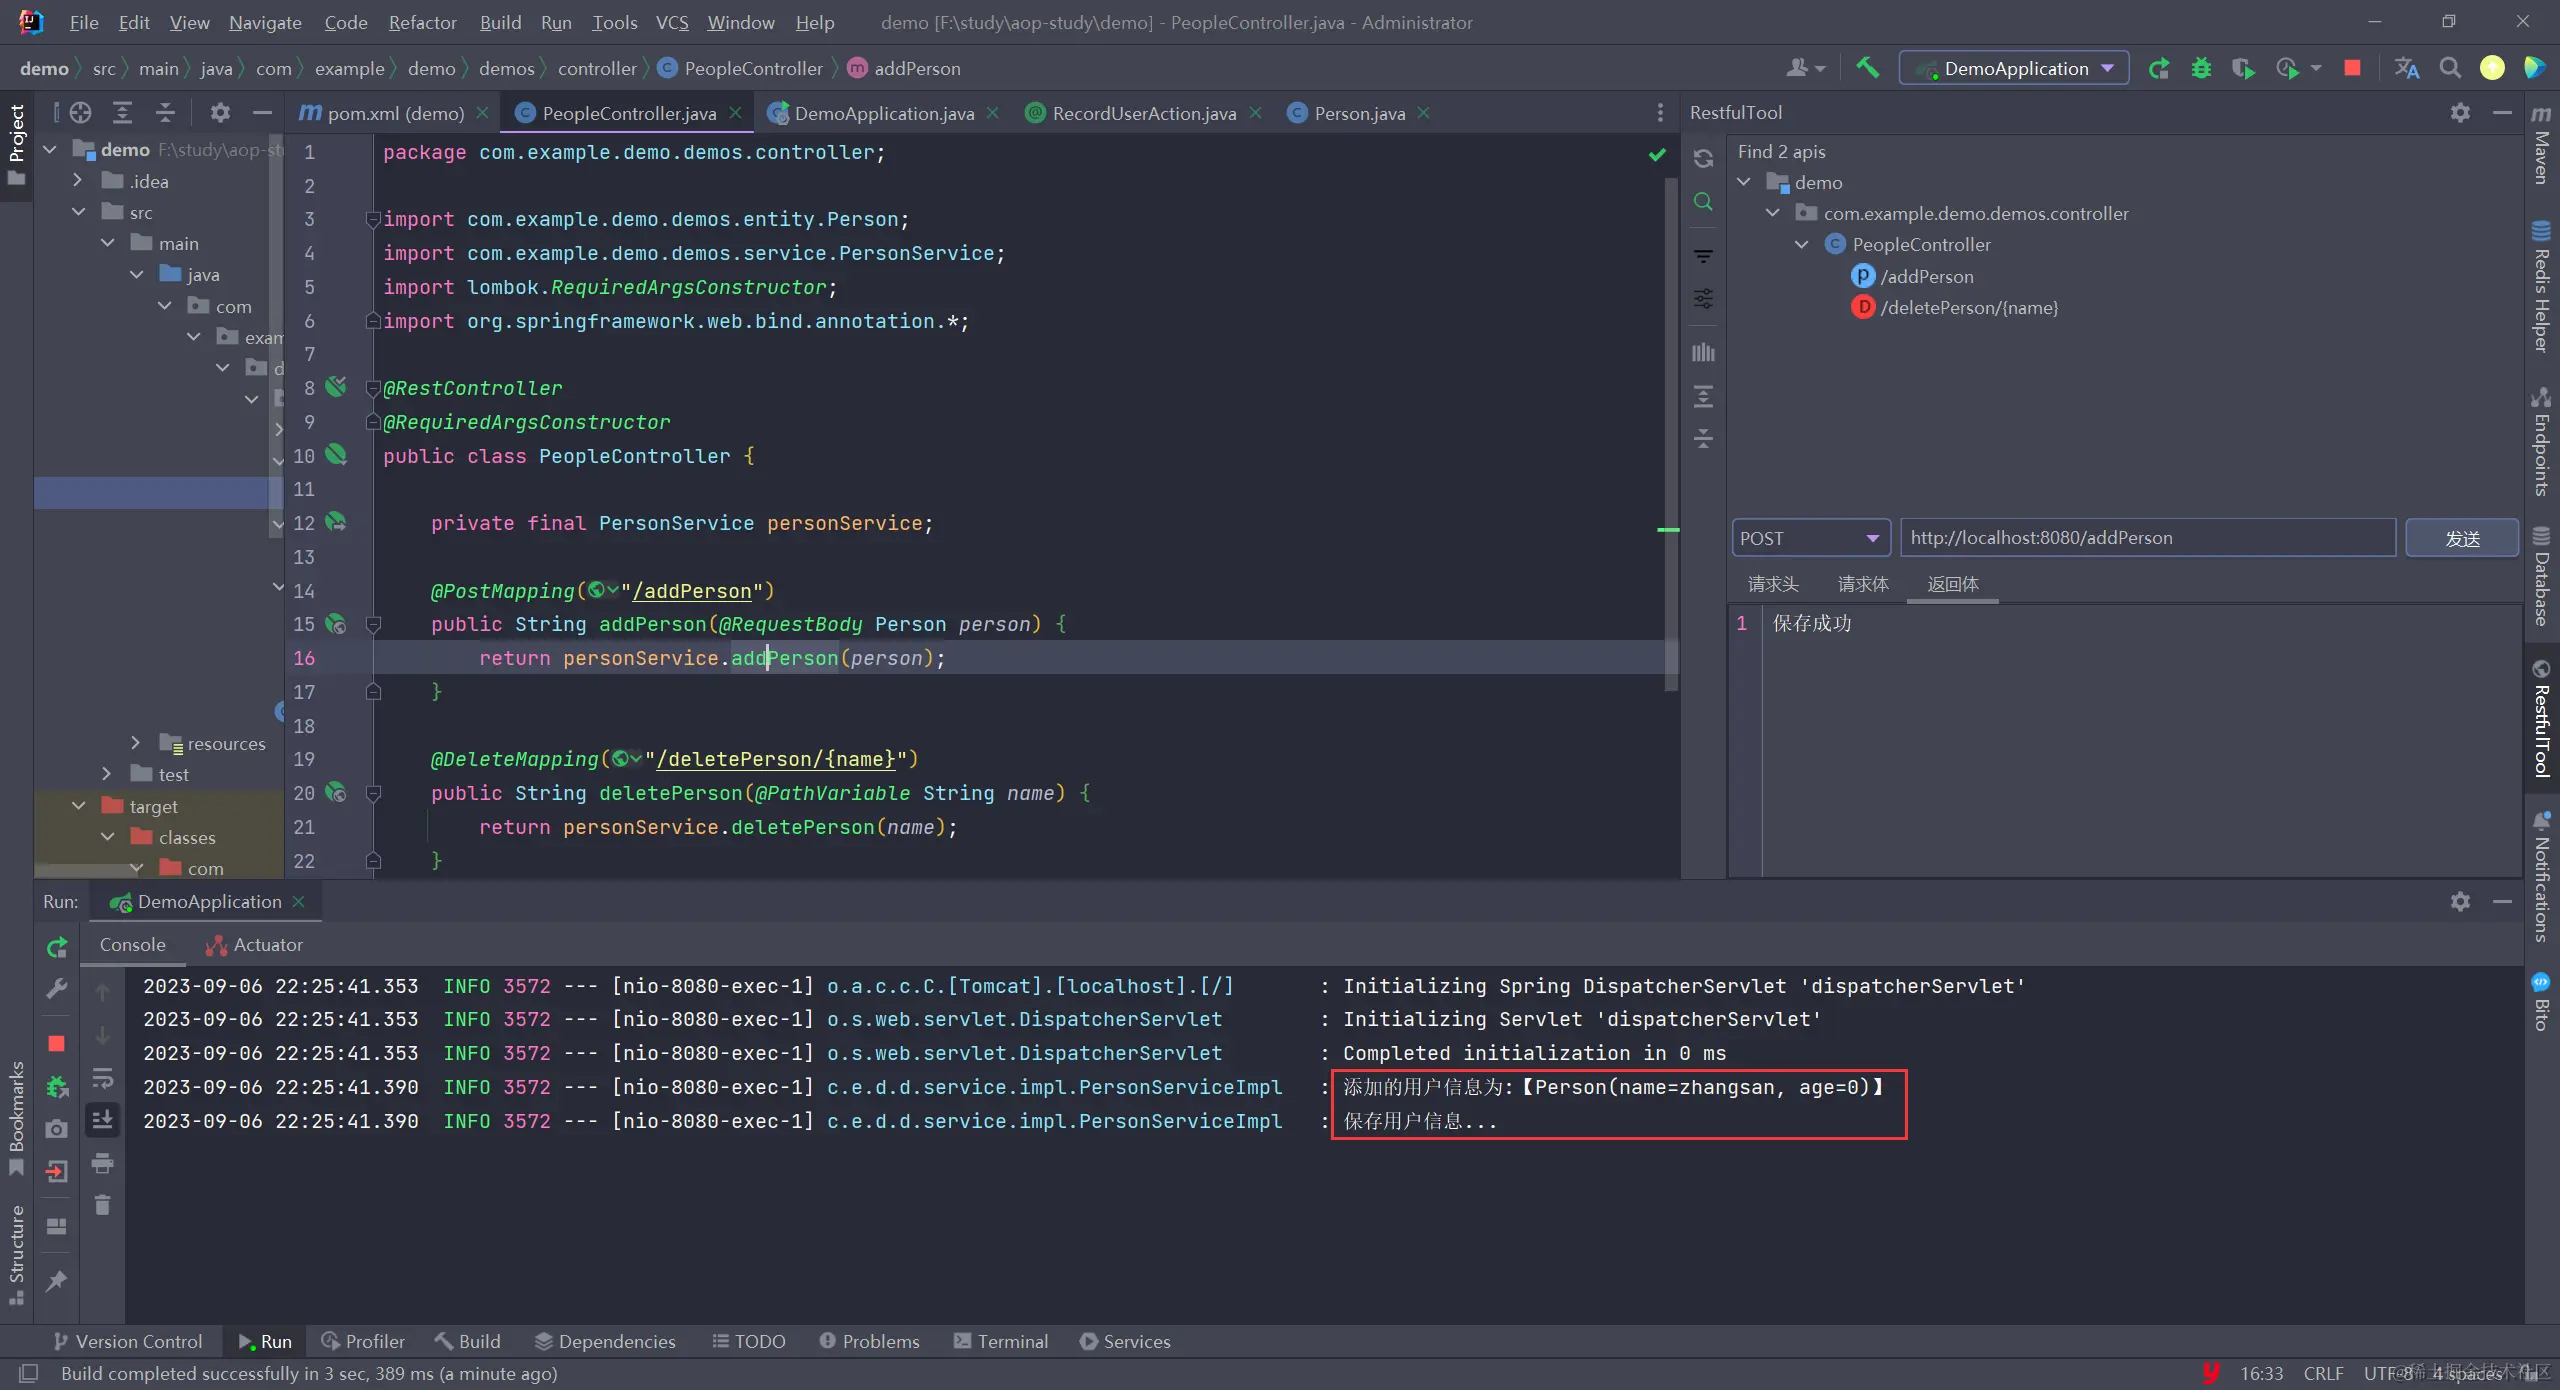2560x1390 pixels.
Task: Click the request URL input field
Action: (2146, 538)
